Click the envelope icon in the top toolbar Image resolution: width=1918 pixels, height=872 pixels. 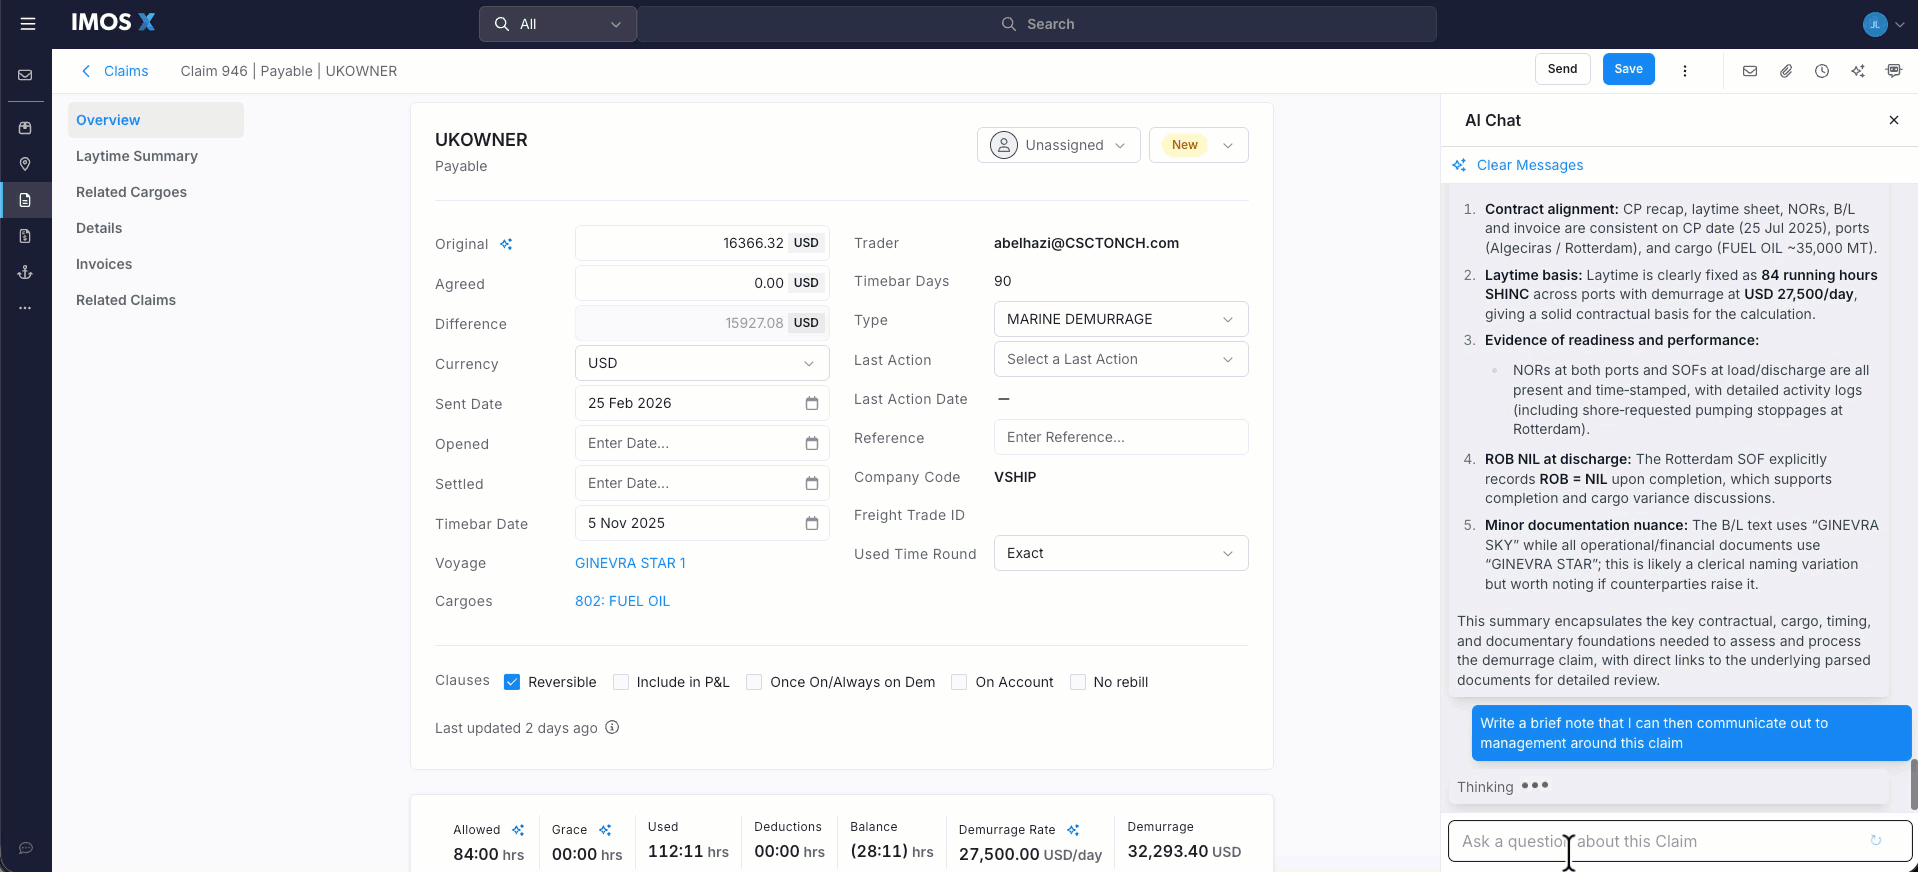pyautogui.click(x=1749, y=71)
